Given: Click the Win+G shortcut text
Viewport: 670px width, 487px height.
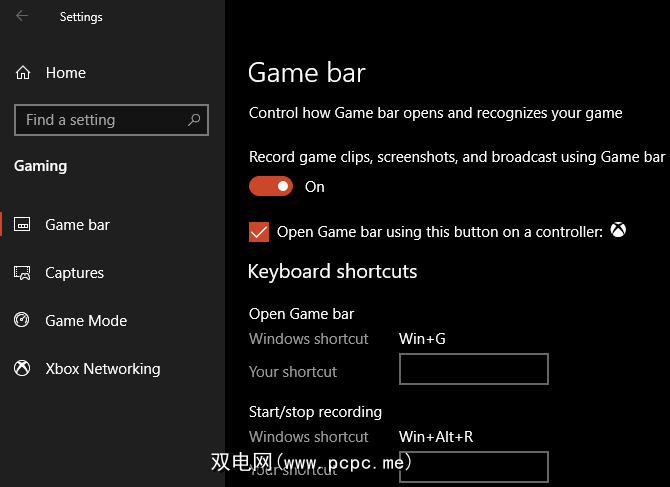Looking at the screenshot, I should click(x=422, y=339).
